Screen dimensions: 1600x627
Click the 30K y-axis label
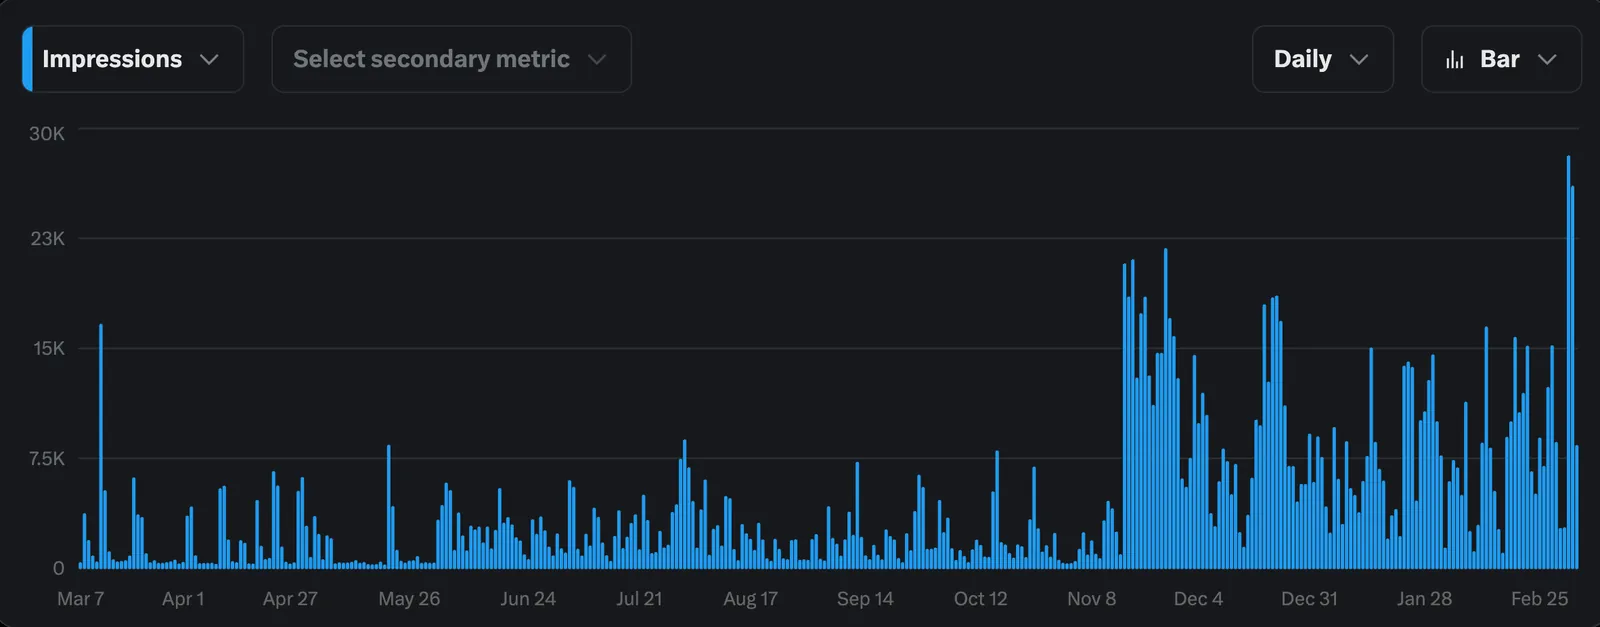(47, 133)
